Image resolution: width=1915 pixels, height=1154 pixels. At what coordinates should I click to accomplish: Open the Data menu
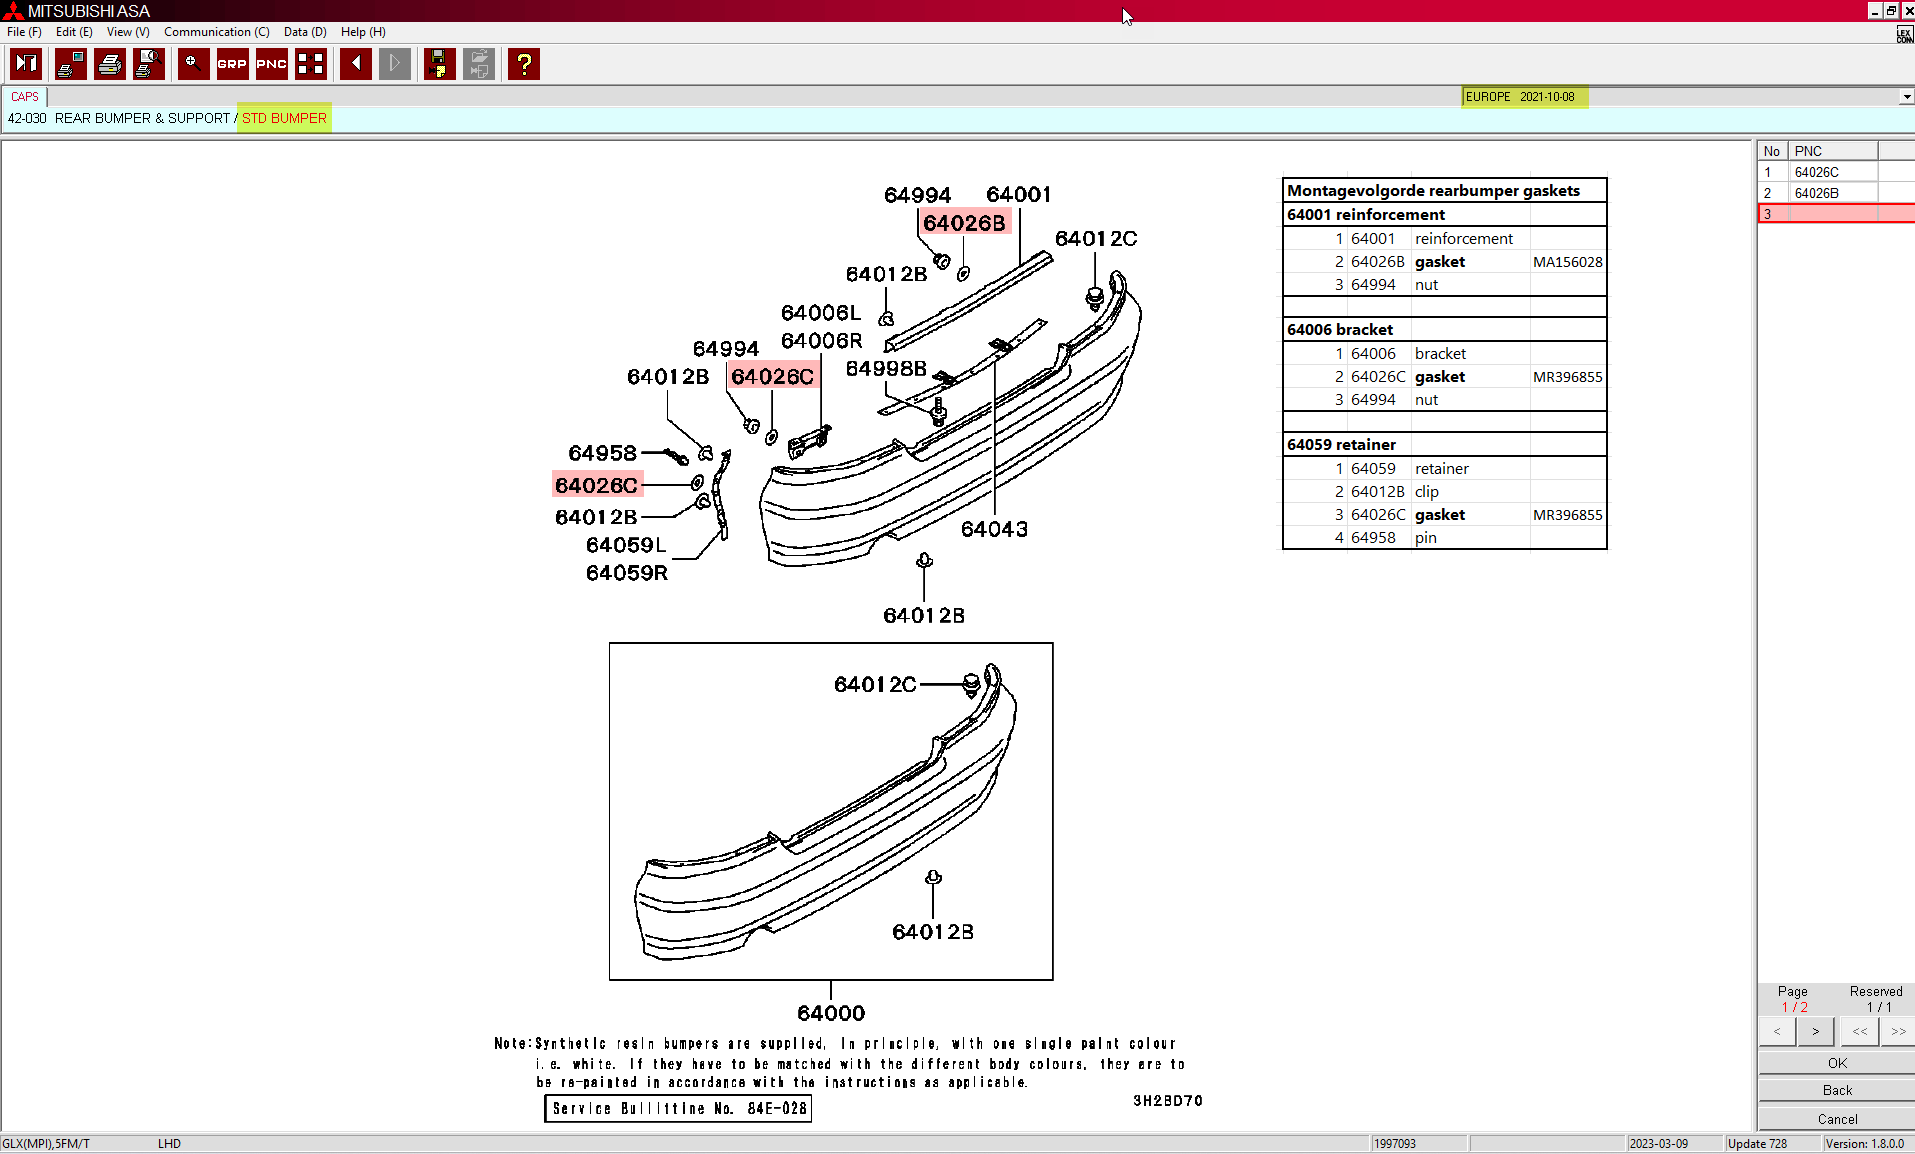(304, 32)
